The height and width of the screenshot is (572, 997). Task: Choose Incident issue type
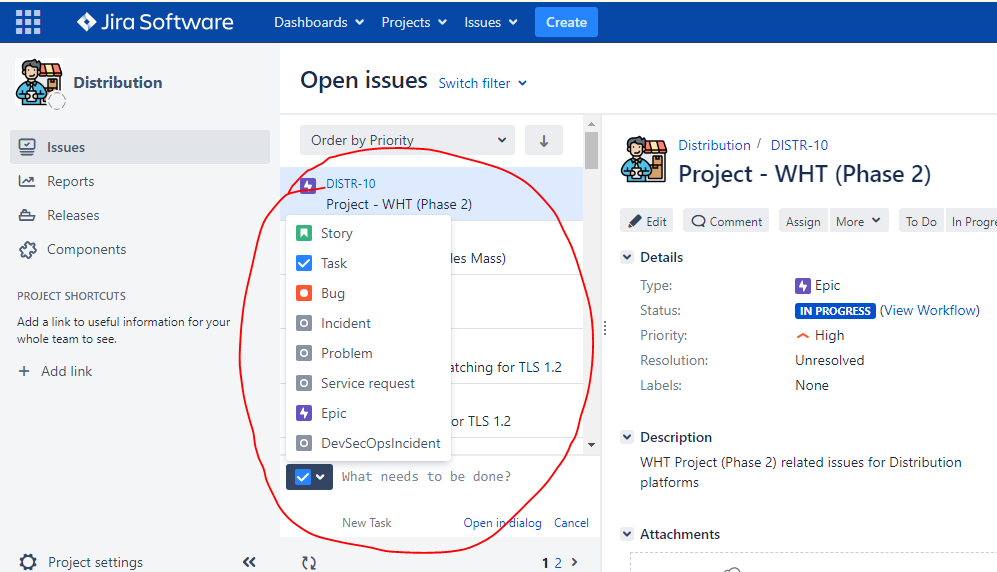(369, 323)
